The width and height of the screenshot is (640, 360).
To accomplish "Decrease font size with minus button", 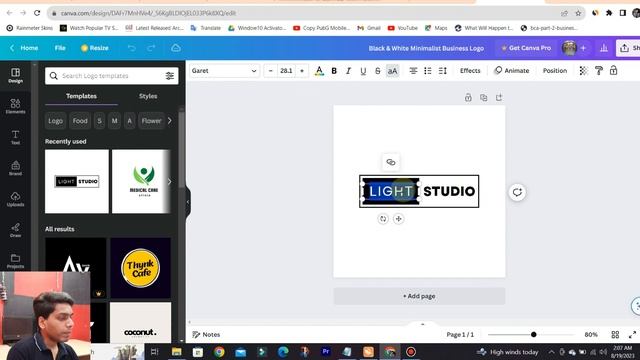I will click(x=270, y=71).
